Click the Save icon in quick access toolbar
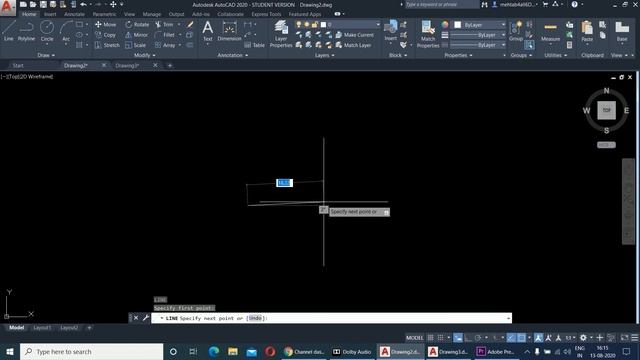The image size is (640, 360). [x=43, y=4]
